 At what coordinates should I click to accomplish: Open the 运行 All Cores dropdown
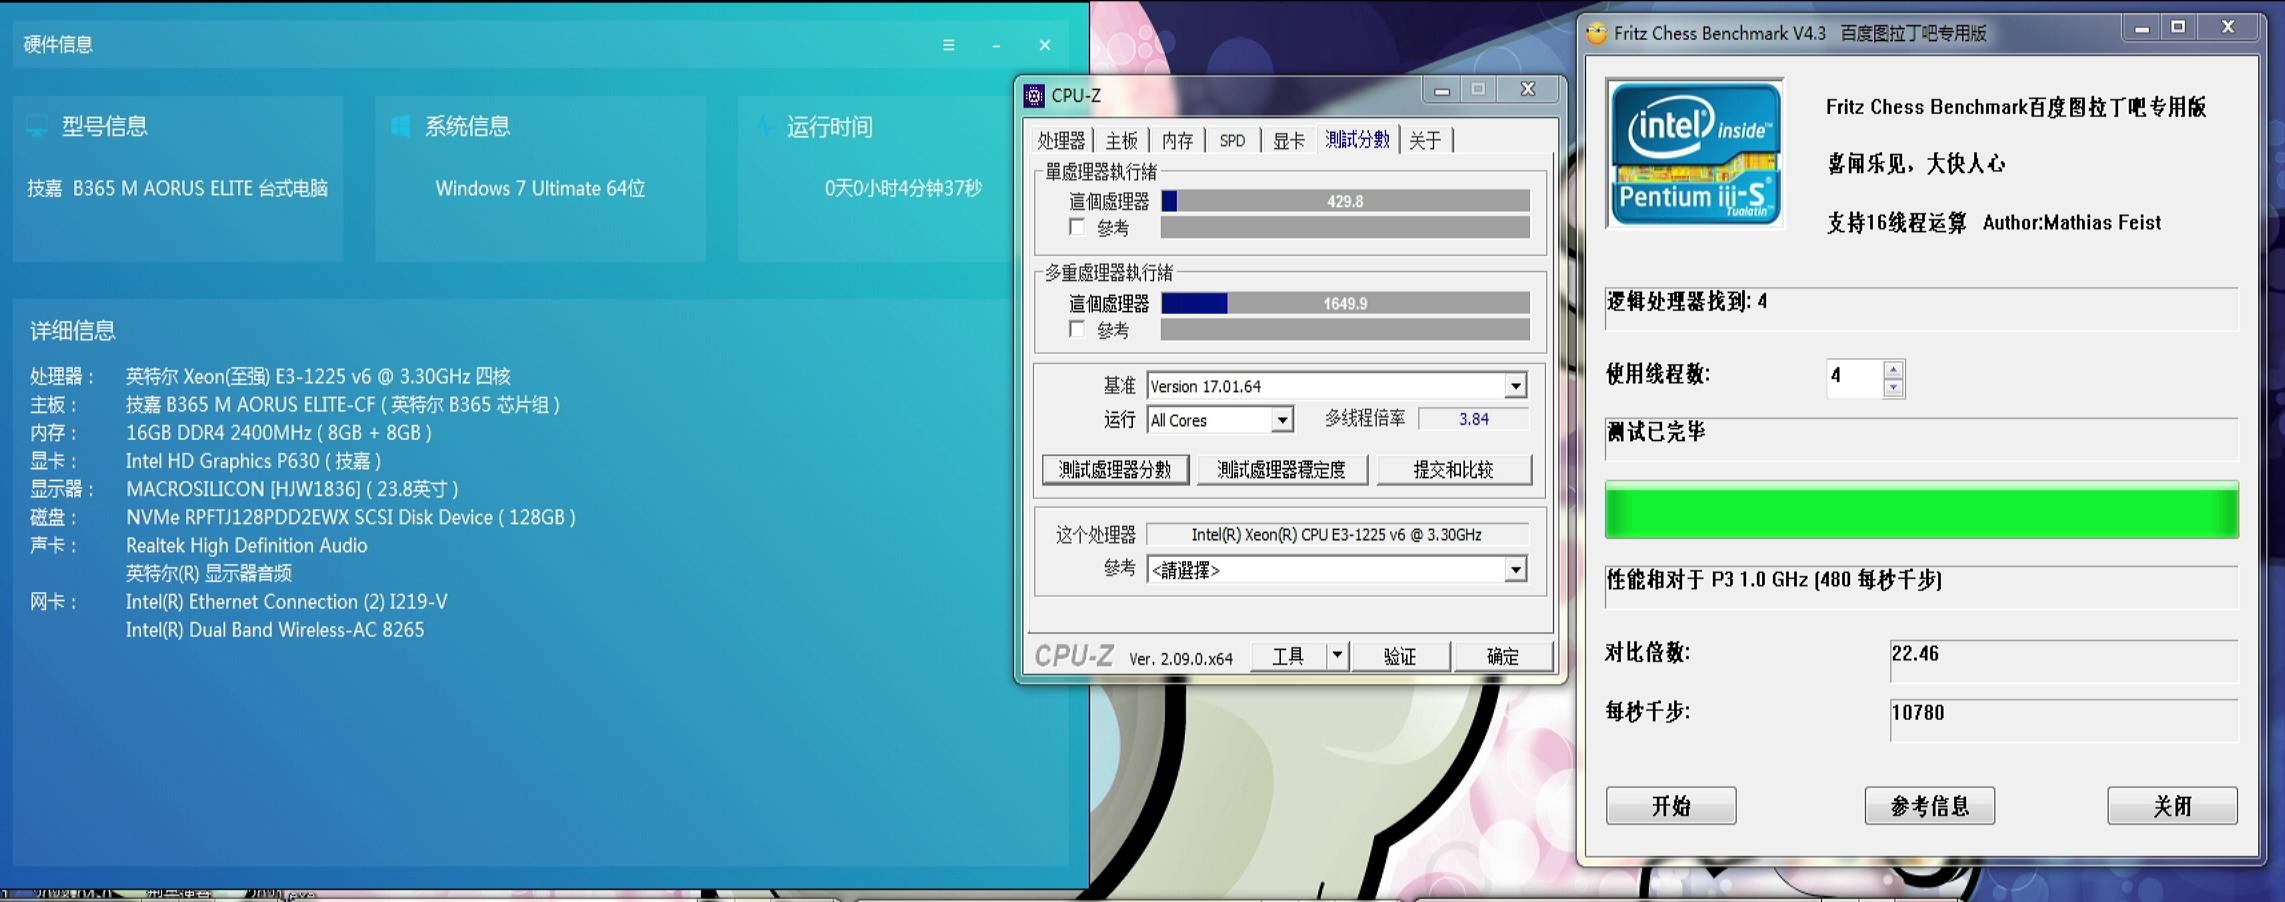[x=1281, y=420]
